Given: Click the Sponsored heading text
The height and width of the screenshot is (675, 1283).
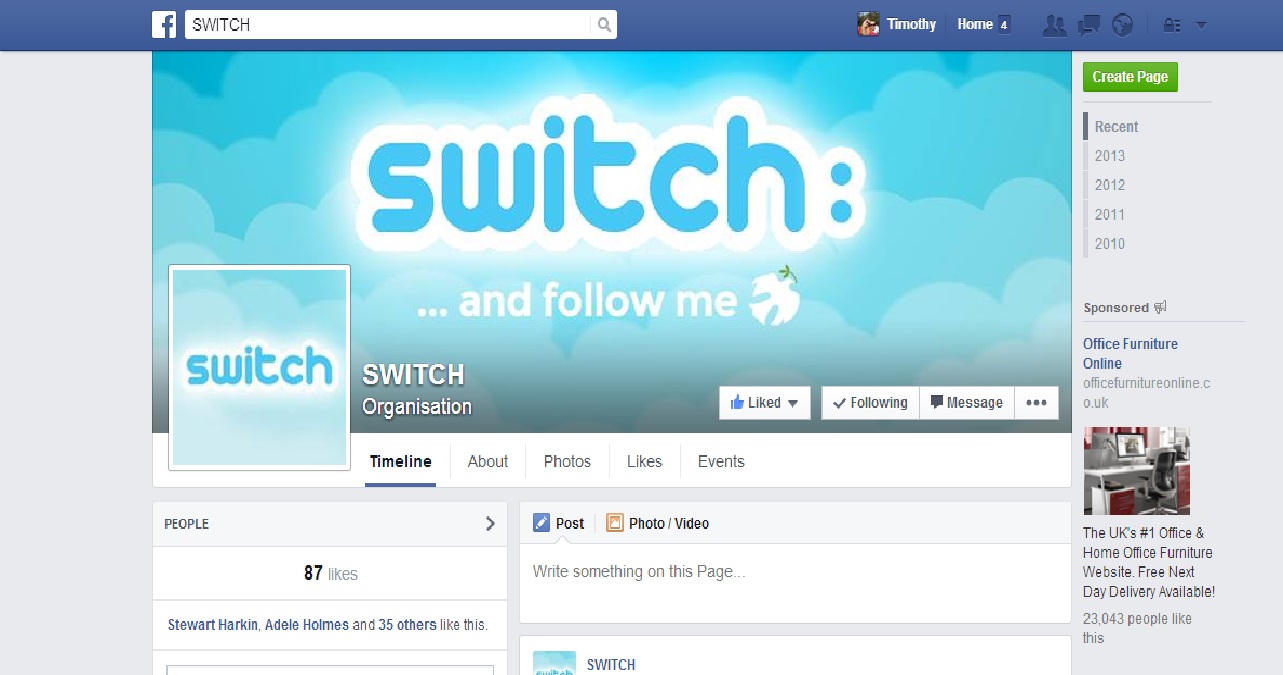Looking at the screenshot, I should tap(1116, 308).
